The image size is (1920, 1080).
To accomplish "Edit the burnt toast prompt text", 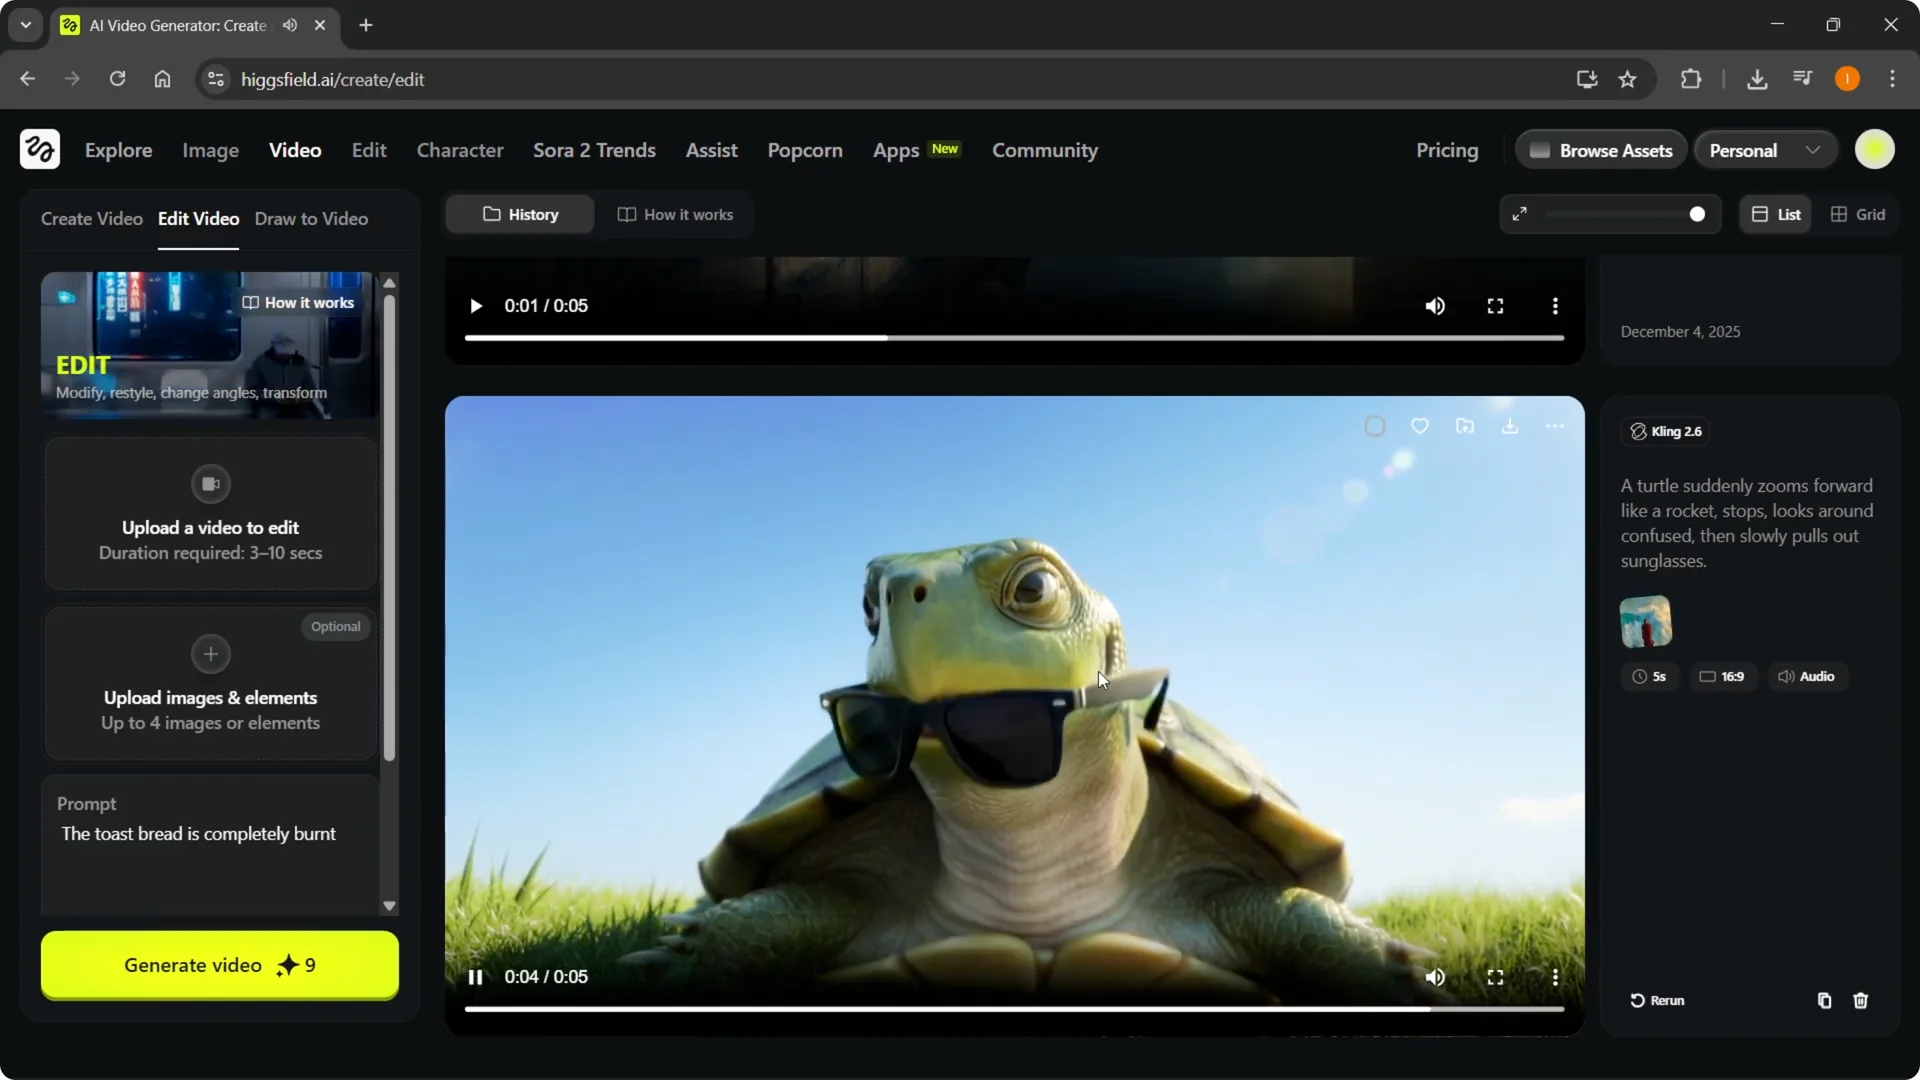I will 197,833.
